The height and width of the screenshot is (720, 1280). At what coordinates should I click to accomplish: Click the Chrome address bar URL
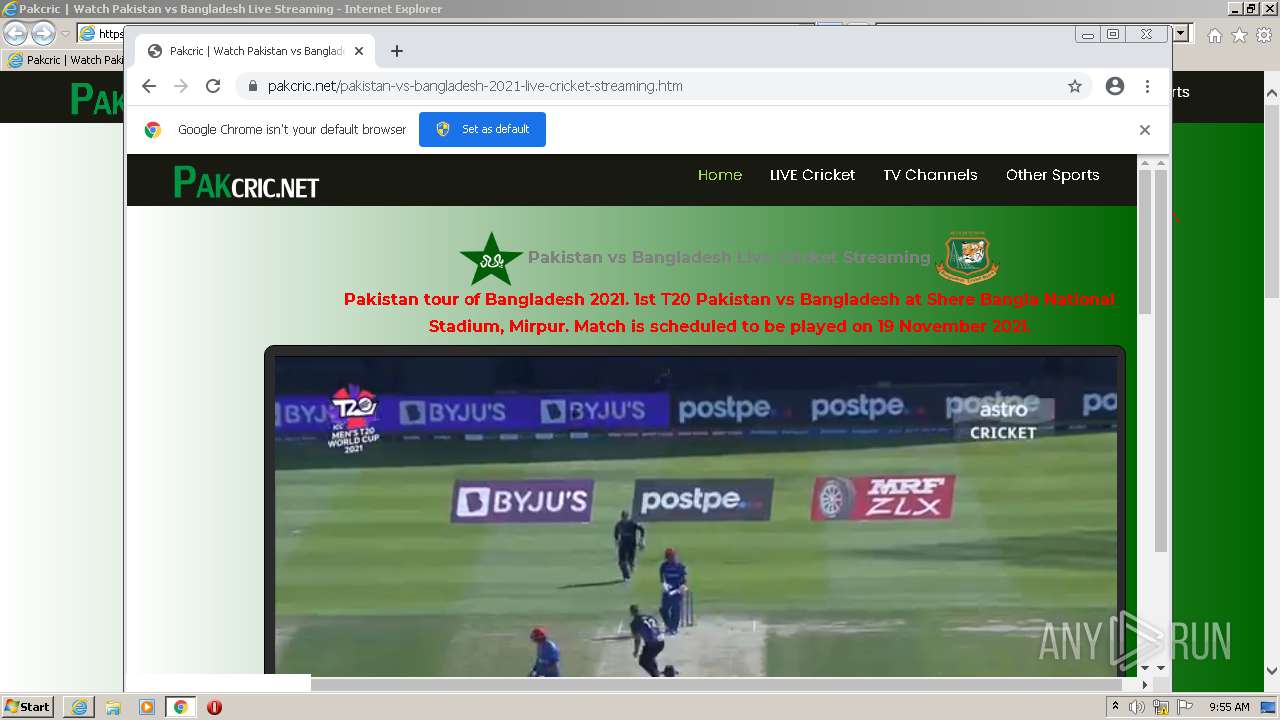(x=475, y=86)
